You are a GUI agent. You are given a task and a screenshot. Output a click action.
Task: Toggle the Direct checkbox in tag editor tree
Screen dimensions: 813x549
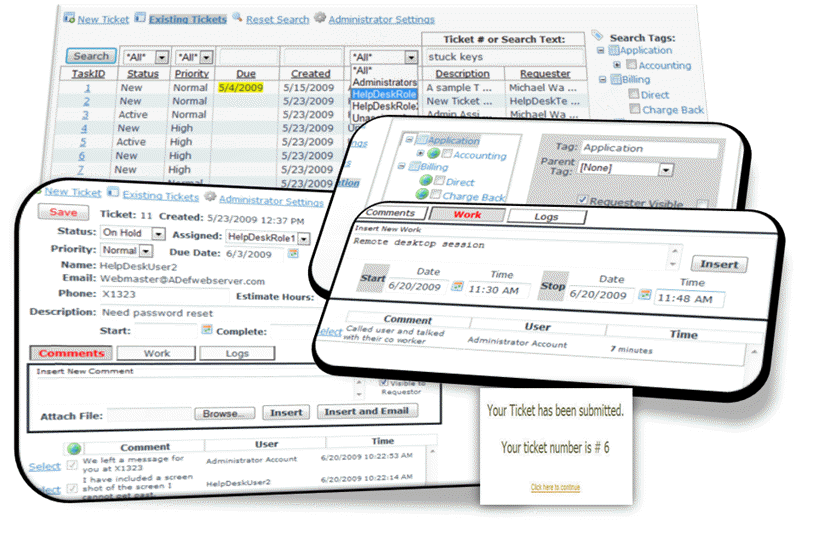(439, 180)
